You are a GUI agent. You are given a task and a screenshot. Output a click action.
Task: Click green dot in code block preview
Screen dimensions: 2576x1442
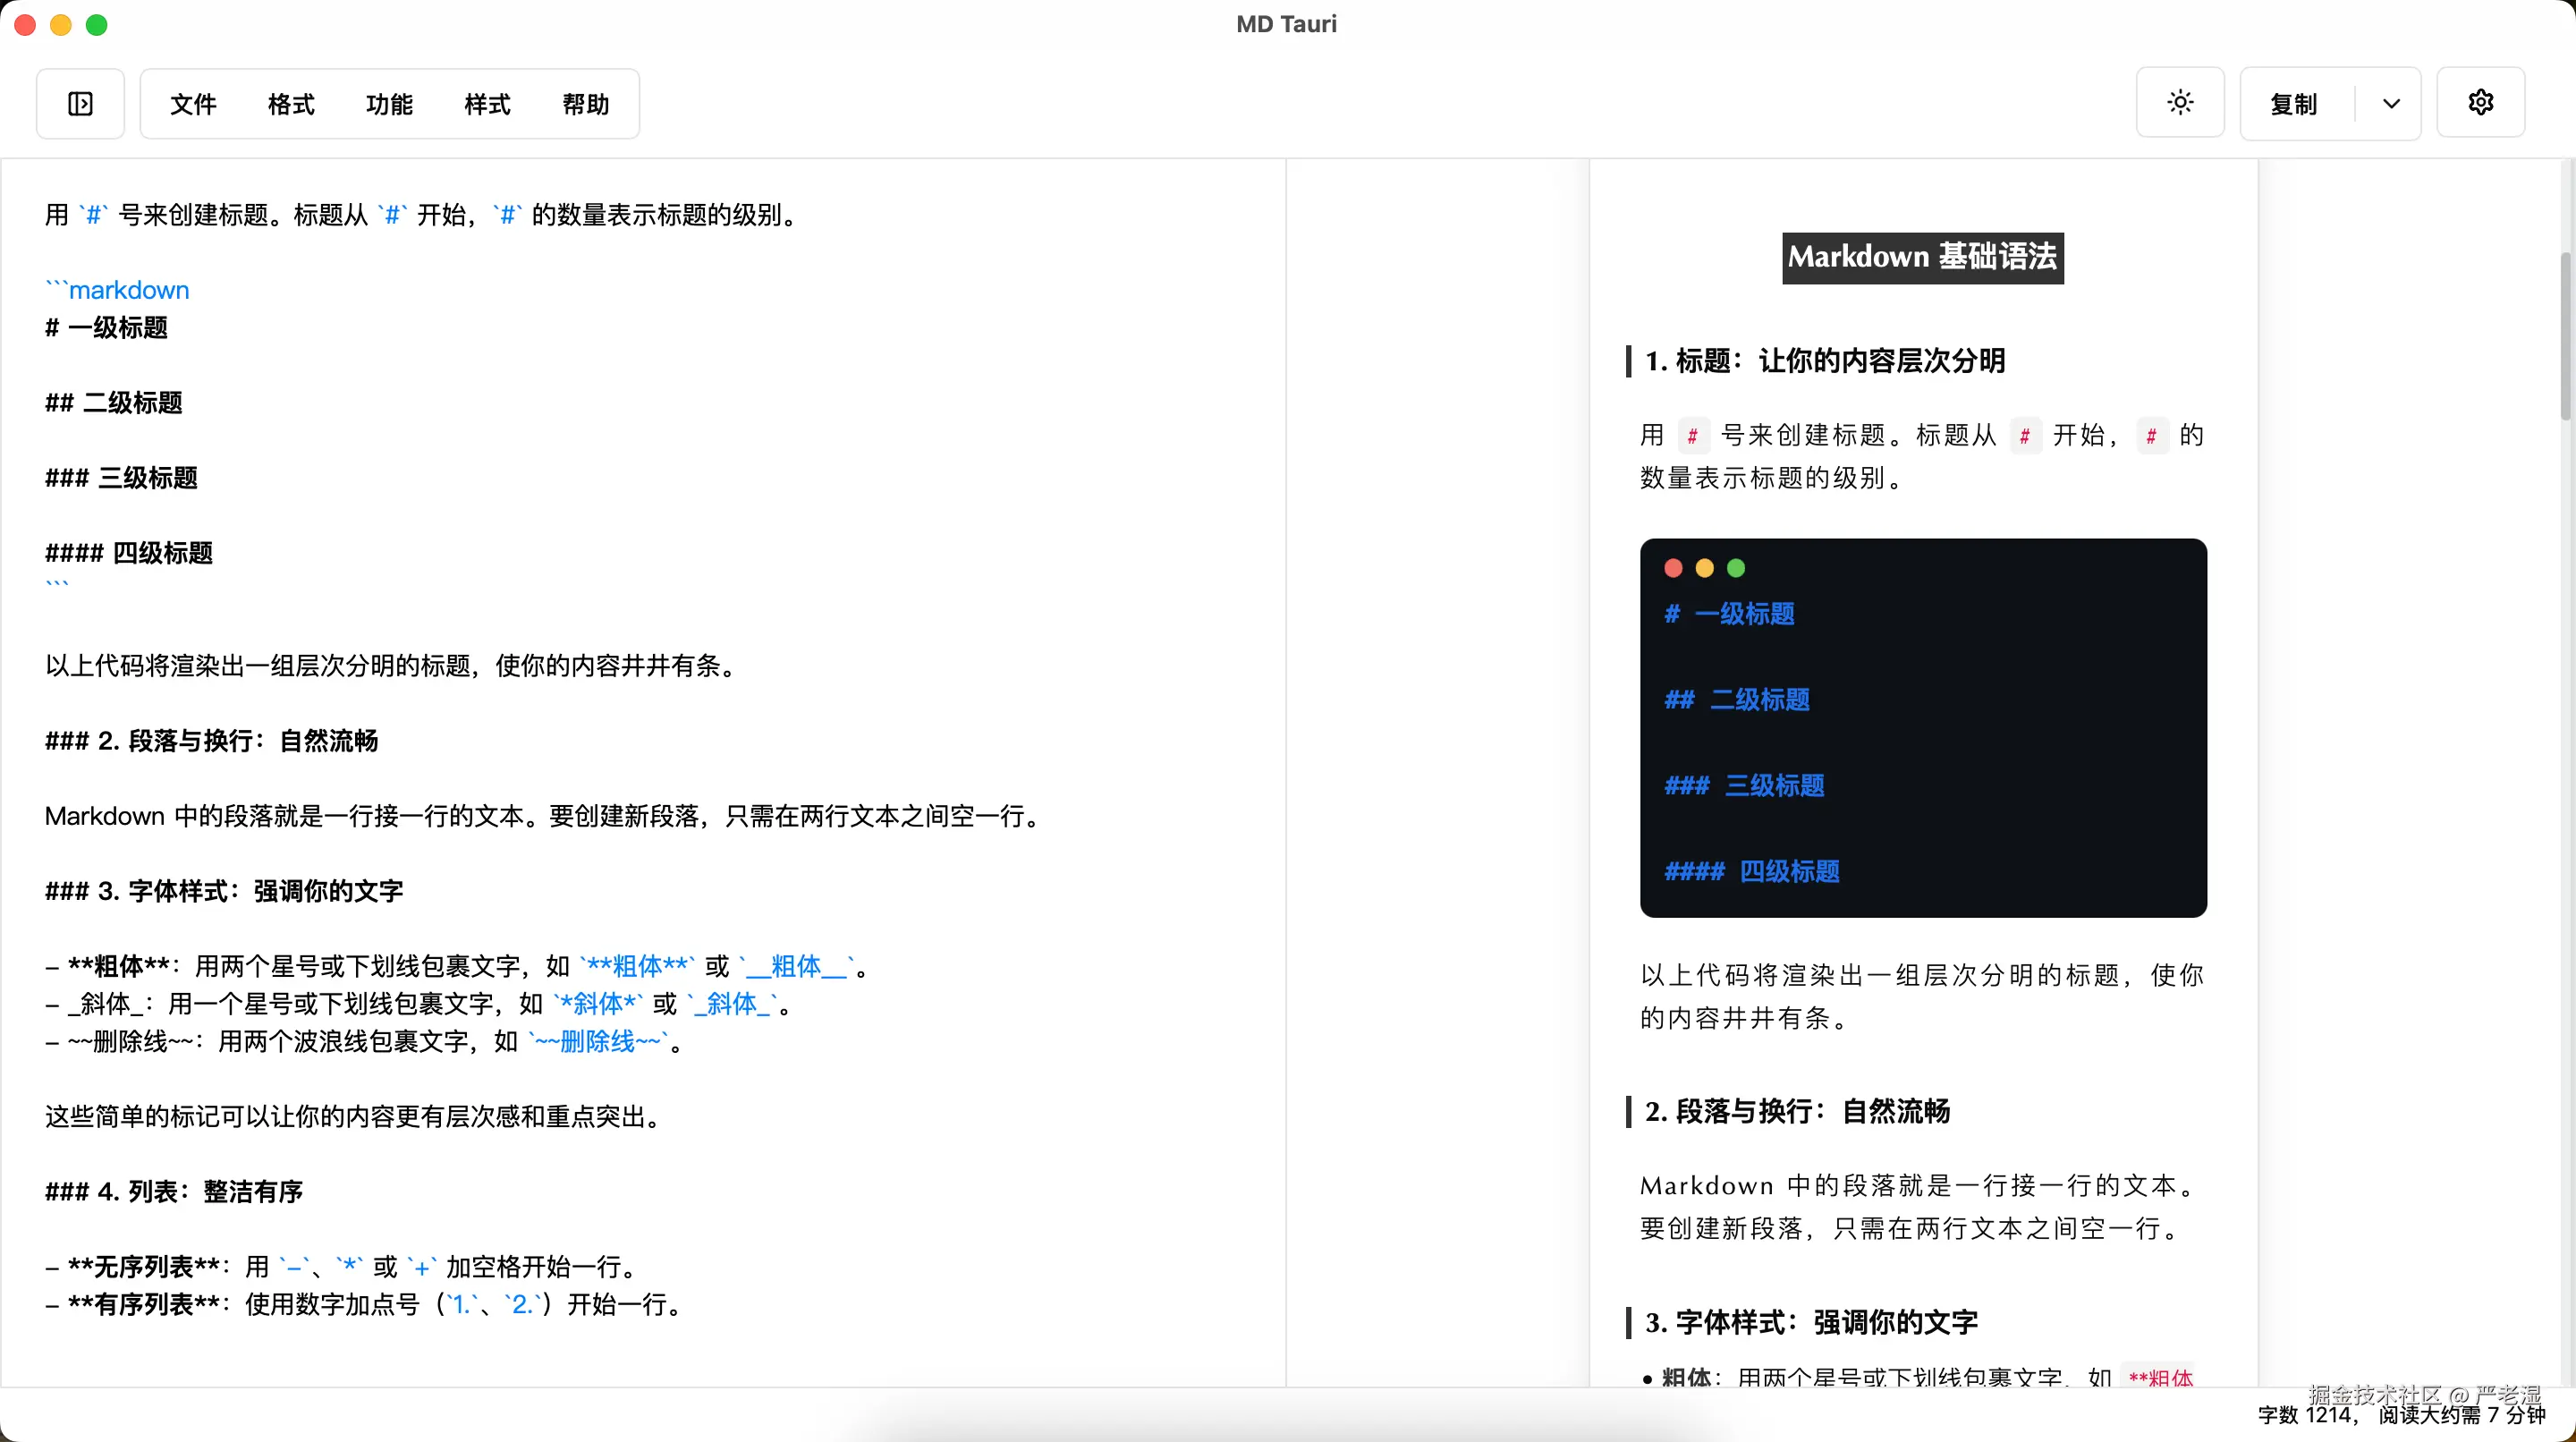tap(1736, 568)
